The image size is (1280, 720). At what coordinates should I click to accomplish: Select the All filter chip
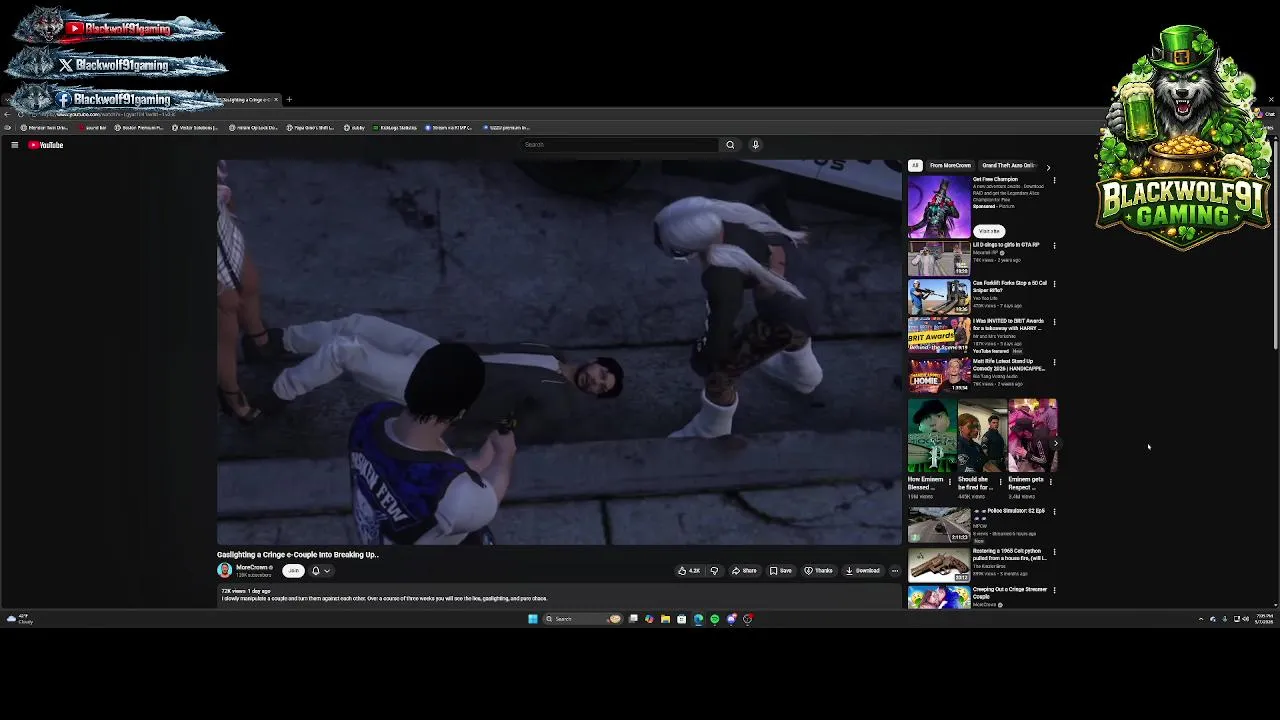(x=914, y=166)
